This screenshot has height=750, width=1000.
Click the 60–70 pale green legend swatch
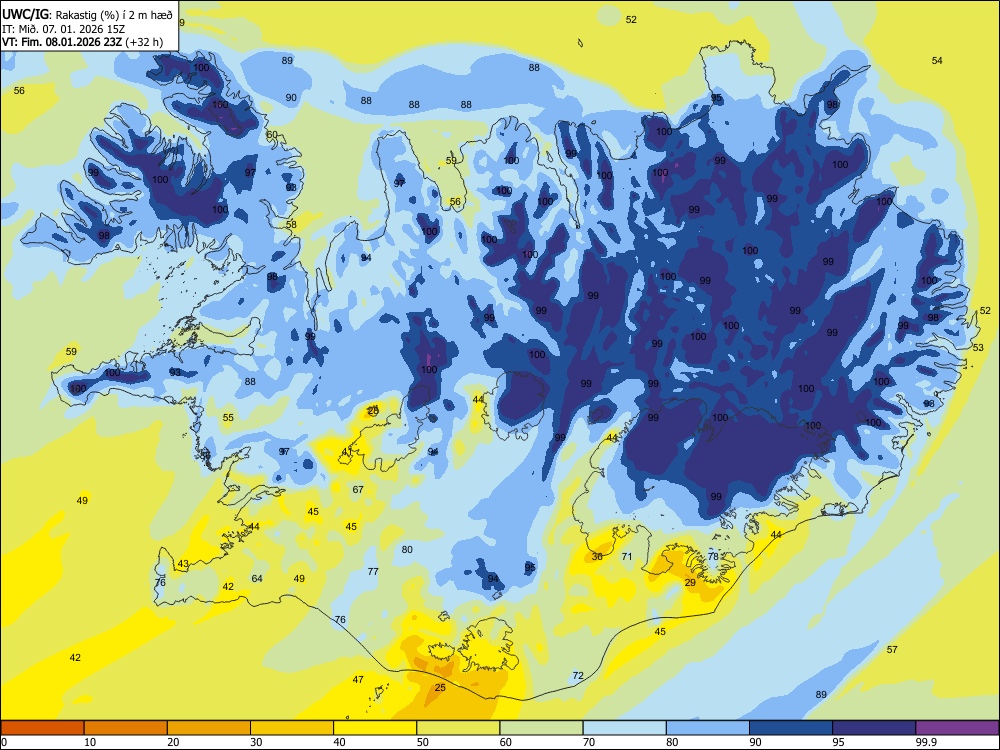coord(541,728)
